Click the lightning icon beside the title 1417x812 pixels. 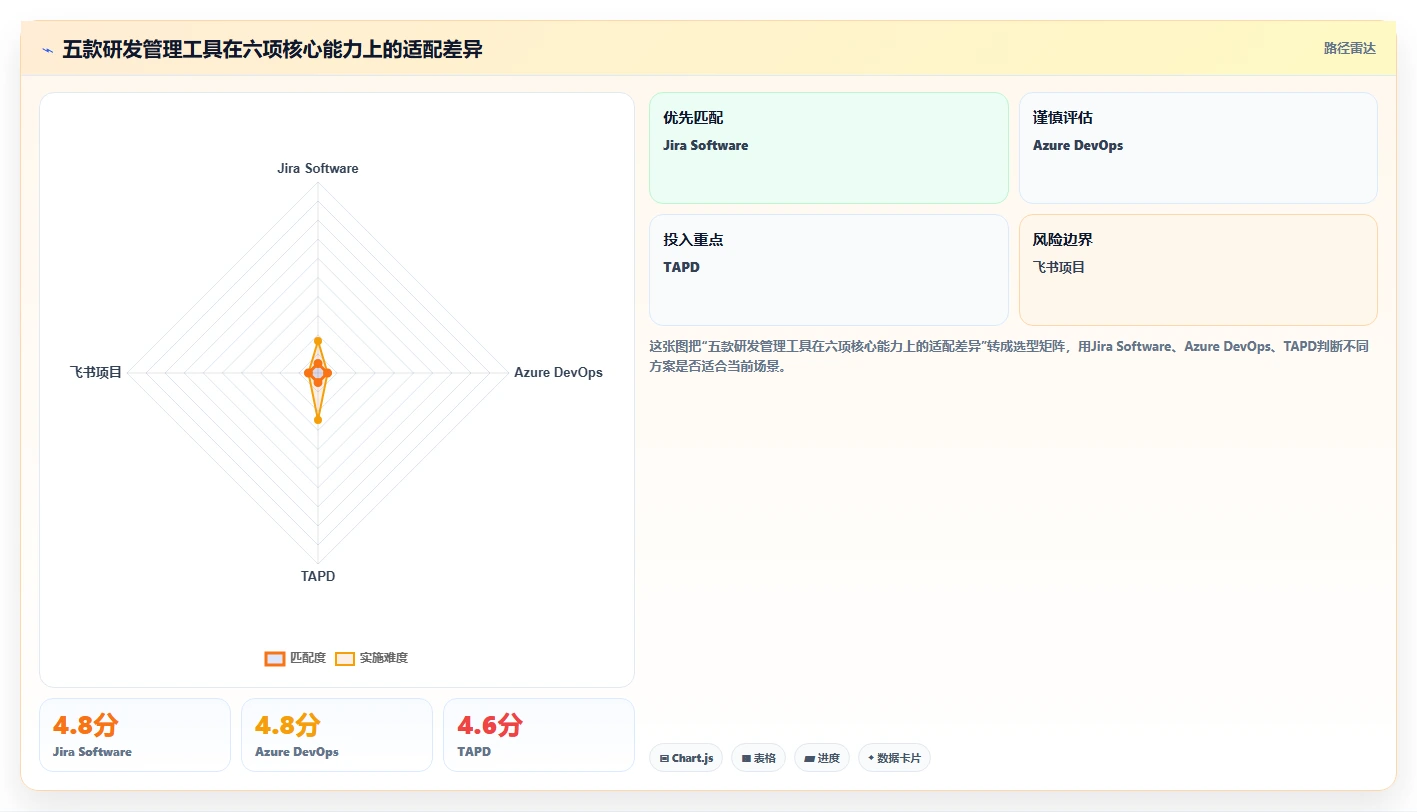[48, 50]
